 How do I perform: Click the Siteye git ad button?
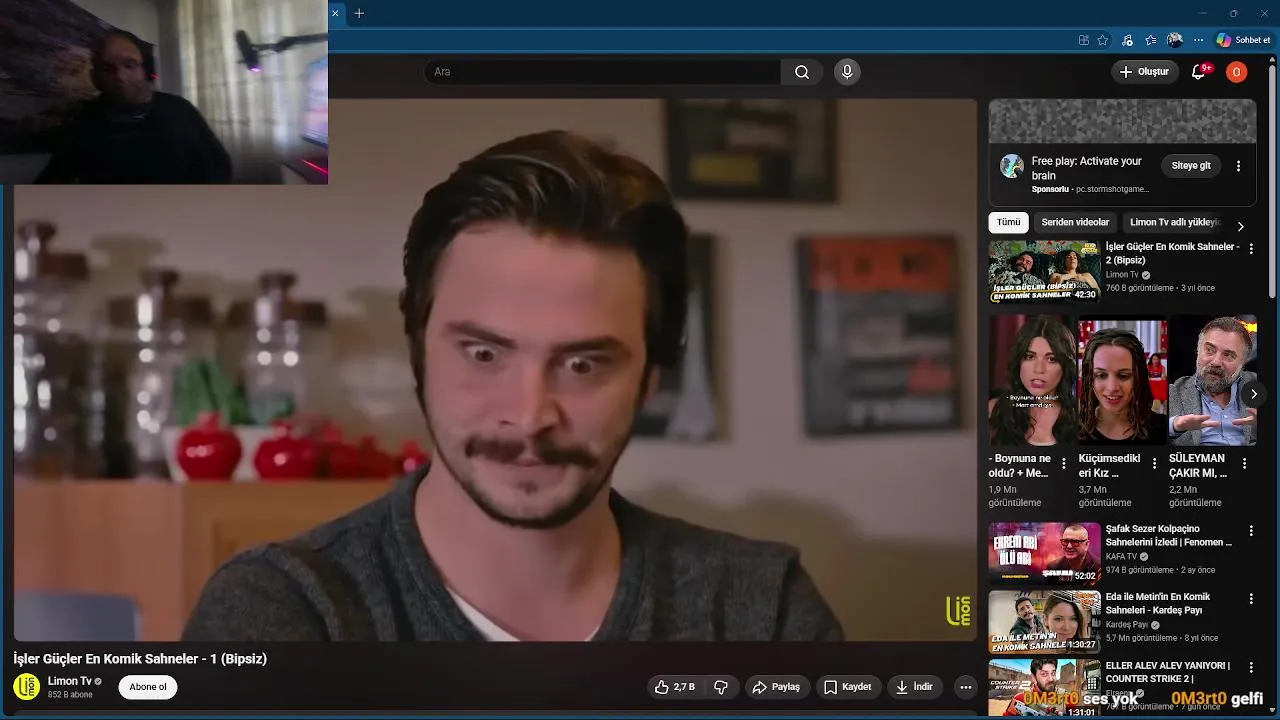coord(1191,166)
